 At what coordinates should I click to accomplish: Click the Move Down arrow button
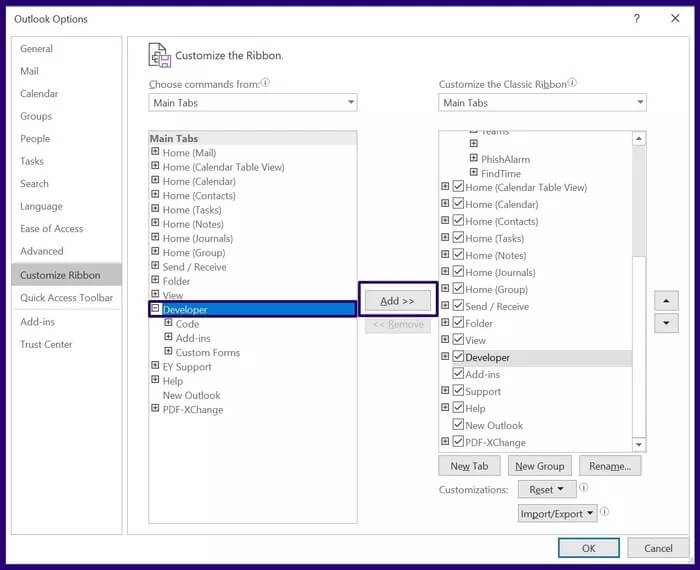tap(666, 324)
